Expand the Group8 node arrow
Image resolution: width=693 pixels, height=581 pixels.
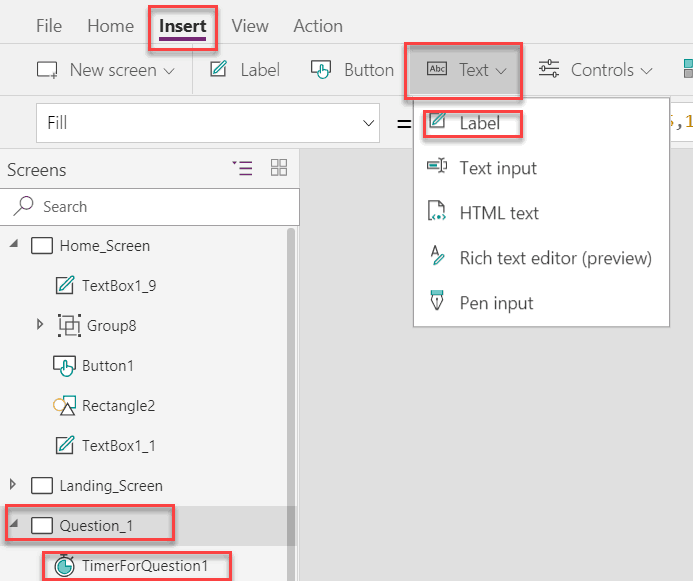coord(40,325)
